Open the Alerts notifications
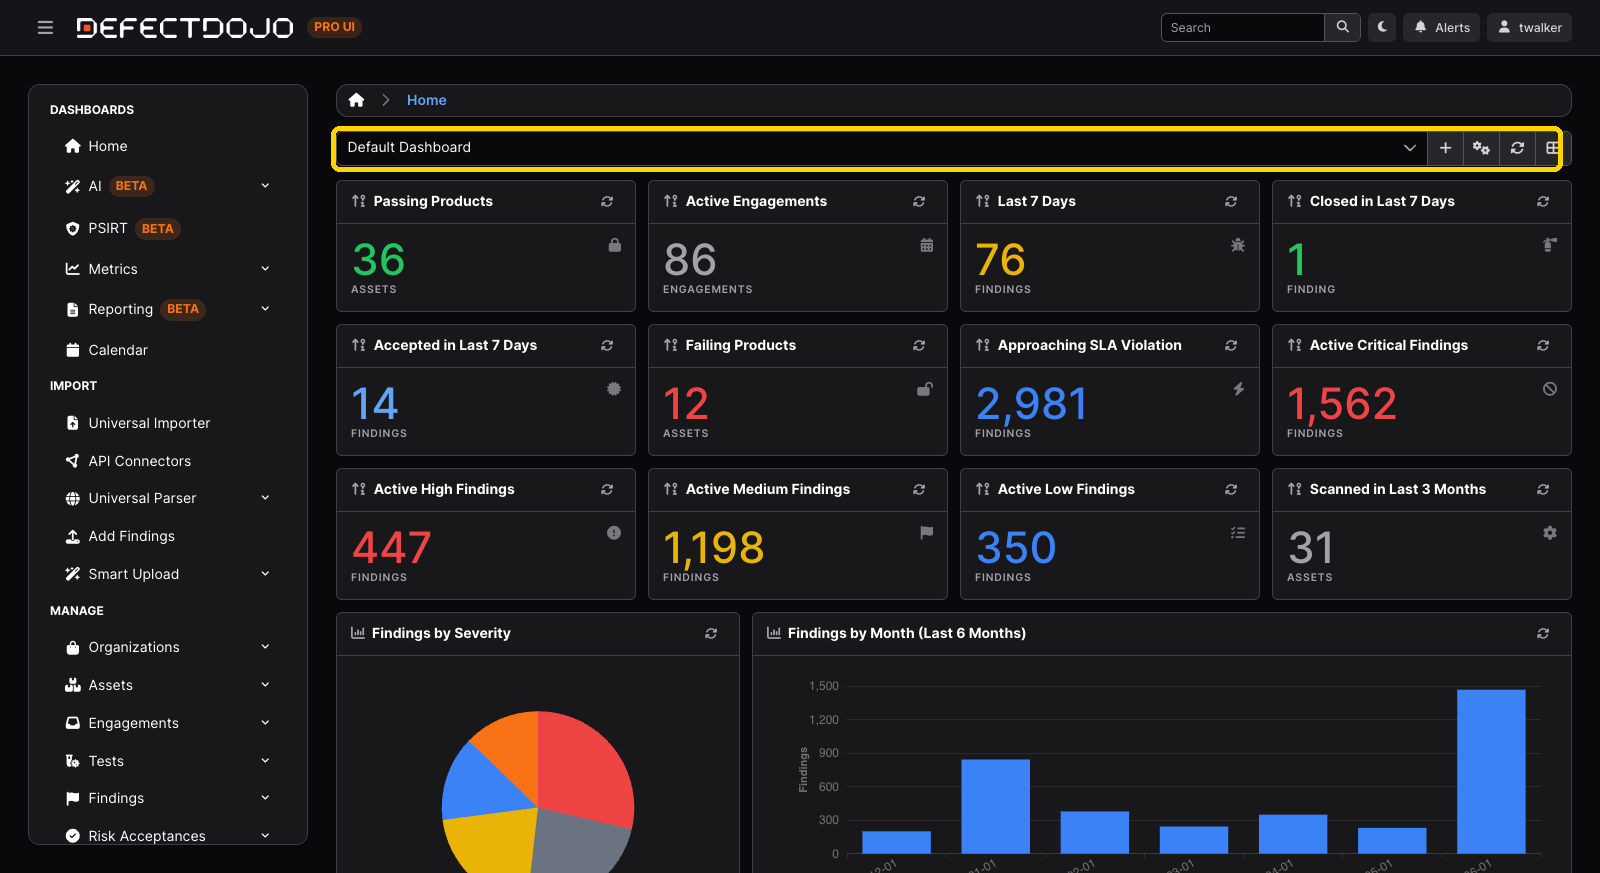This screenshot has width=1600, height=873. tap(1441, 27)
